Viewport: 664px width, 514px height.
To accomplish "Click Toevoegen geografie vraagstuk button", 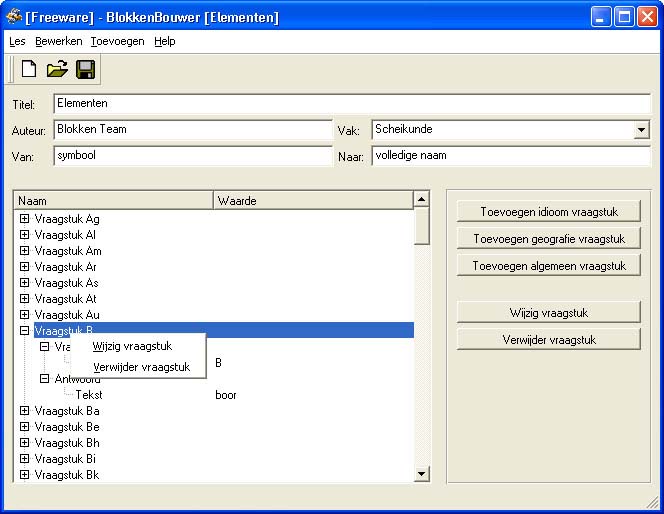I will (548, 239).
